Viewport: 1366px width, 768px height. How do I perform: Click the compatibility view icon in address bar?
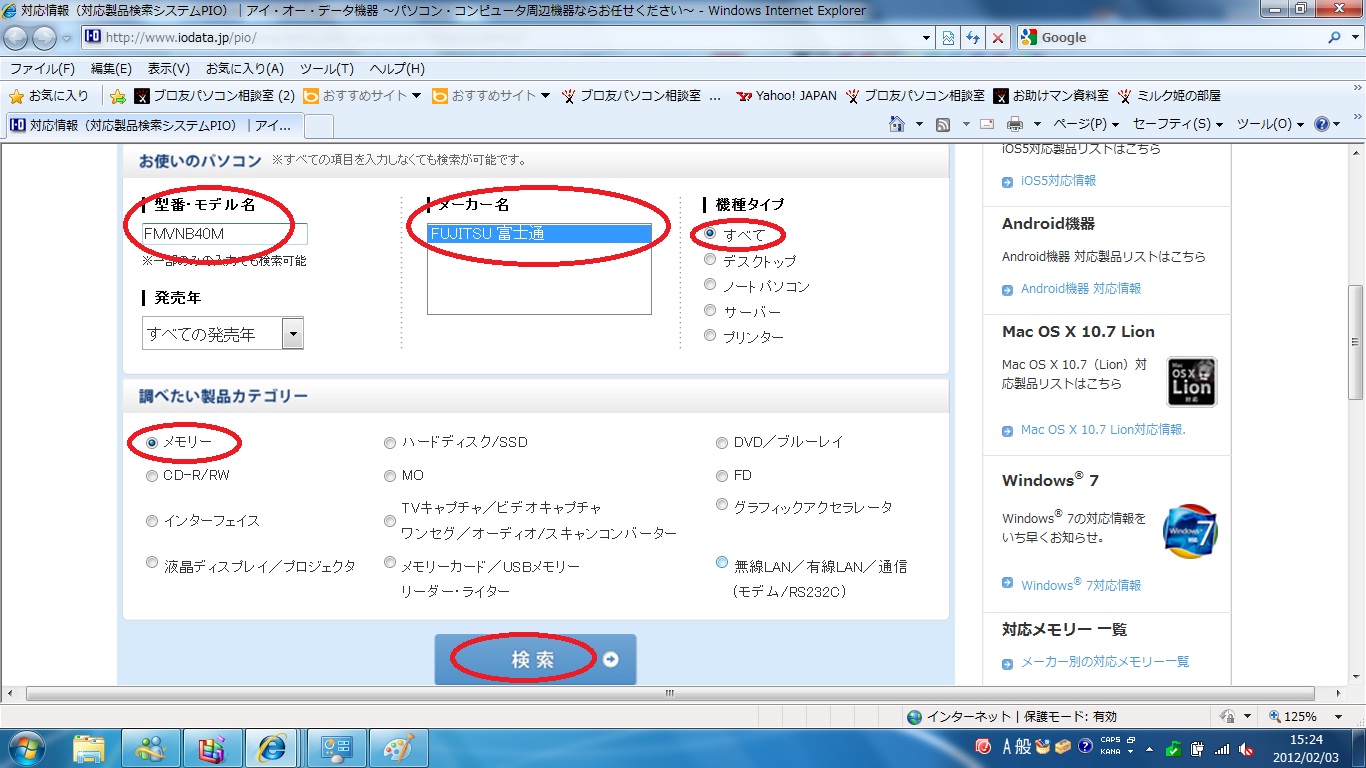pyautogui.click(x=949, y=38)
